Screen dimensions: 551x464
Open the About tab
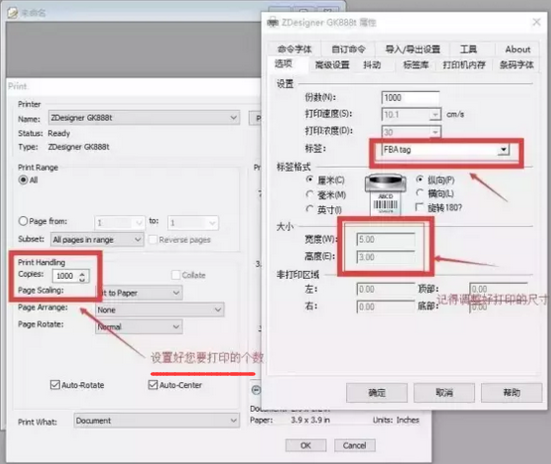518,50
